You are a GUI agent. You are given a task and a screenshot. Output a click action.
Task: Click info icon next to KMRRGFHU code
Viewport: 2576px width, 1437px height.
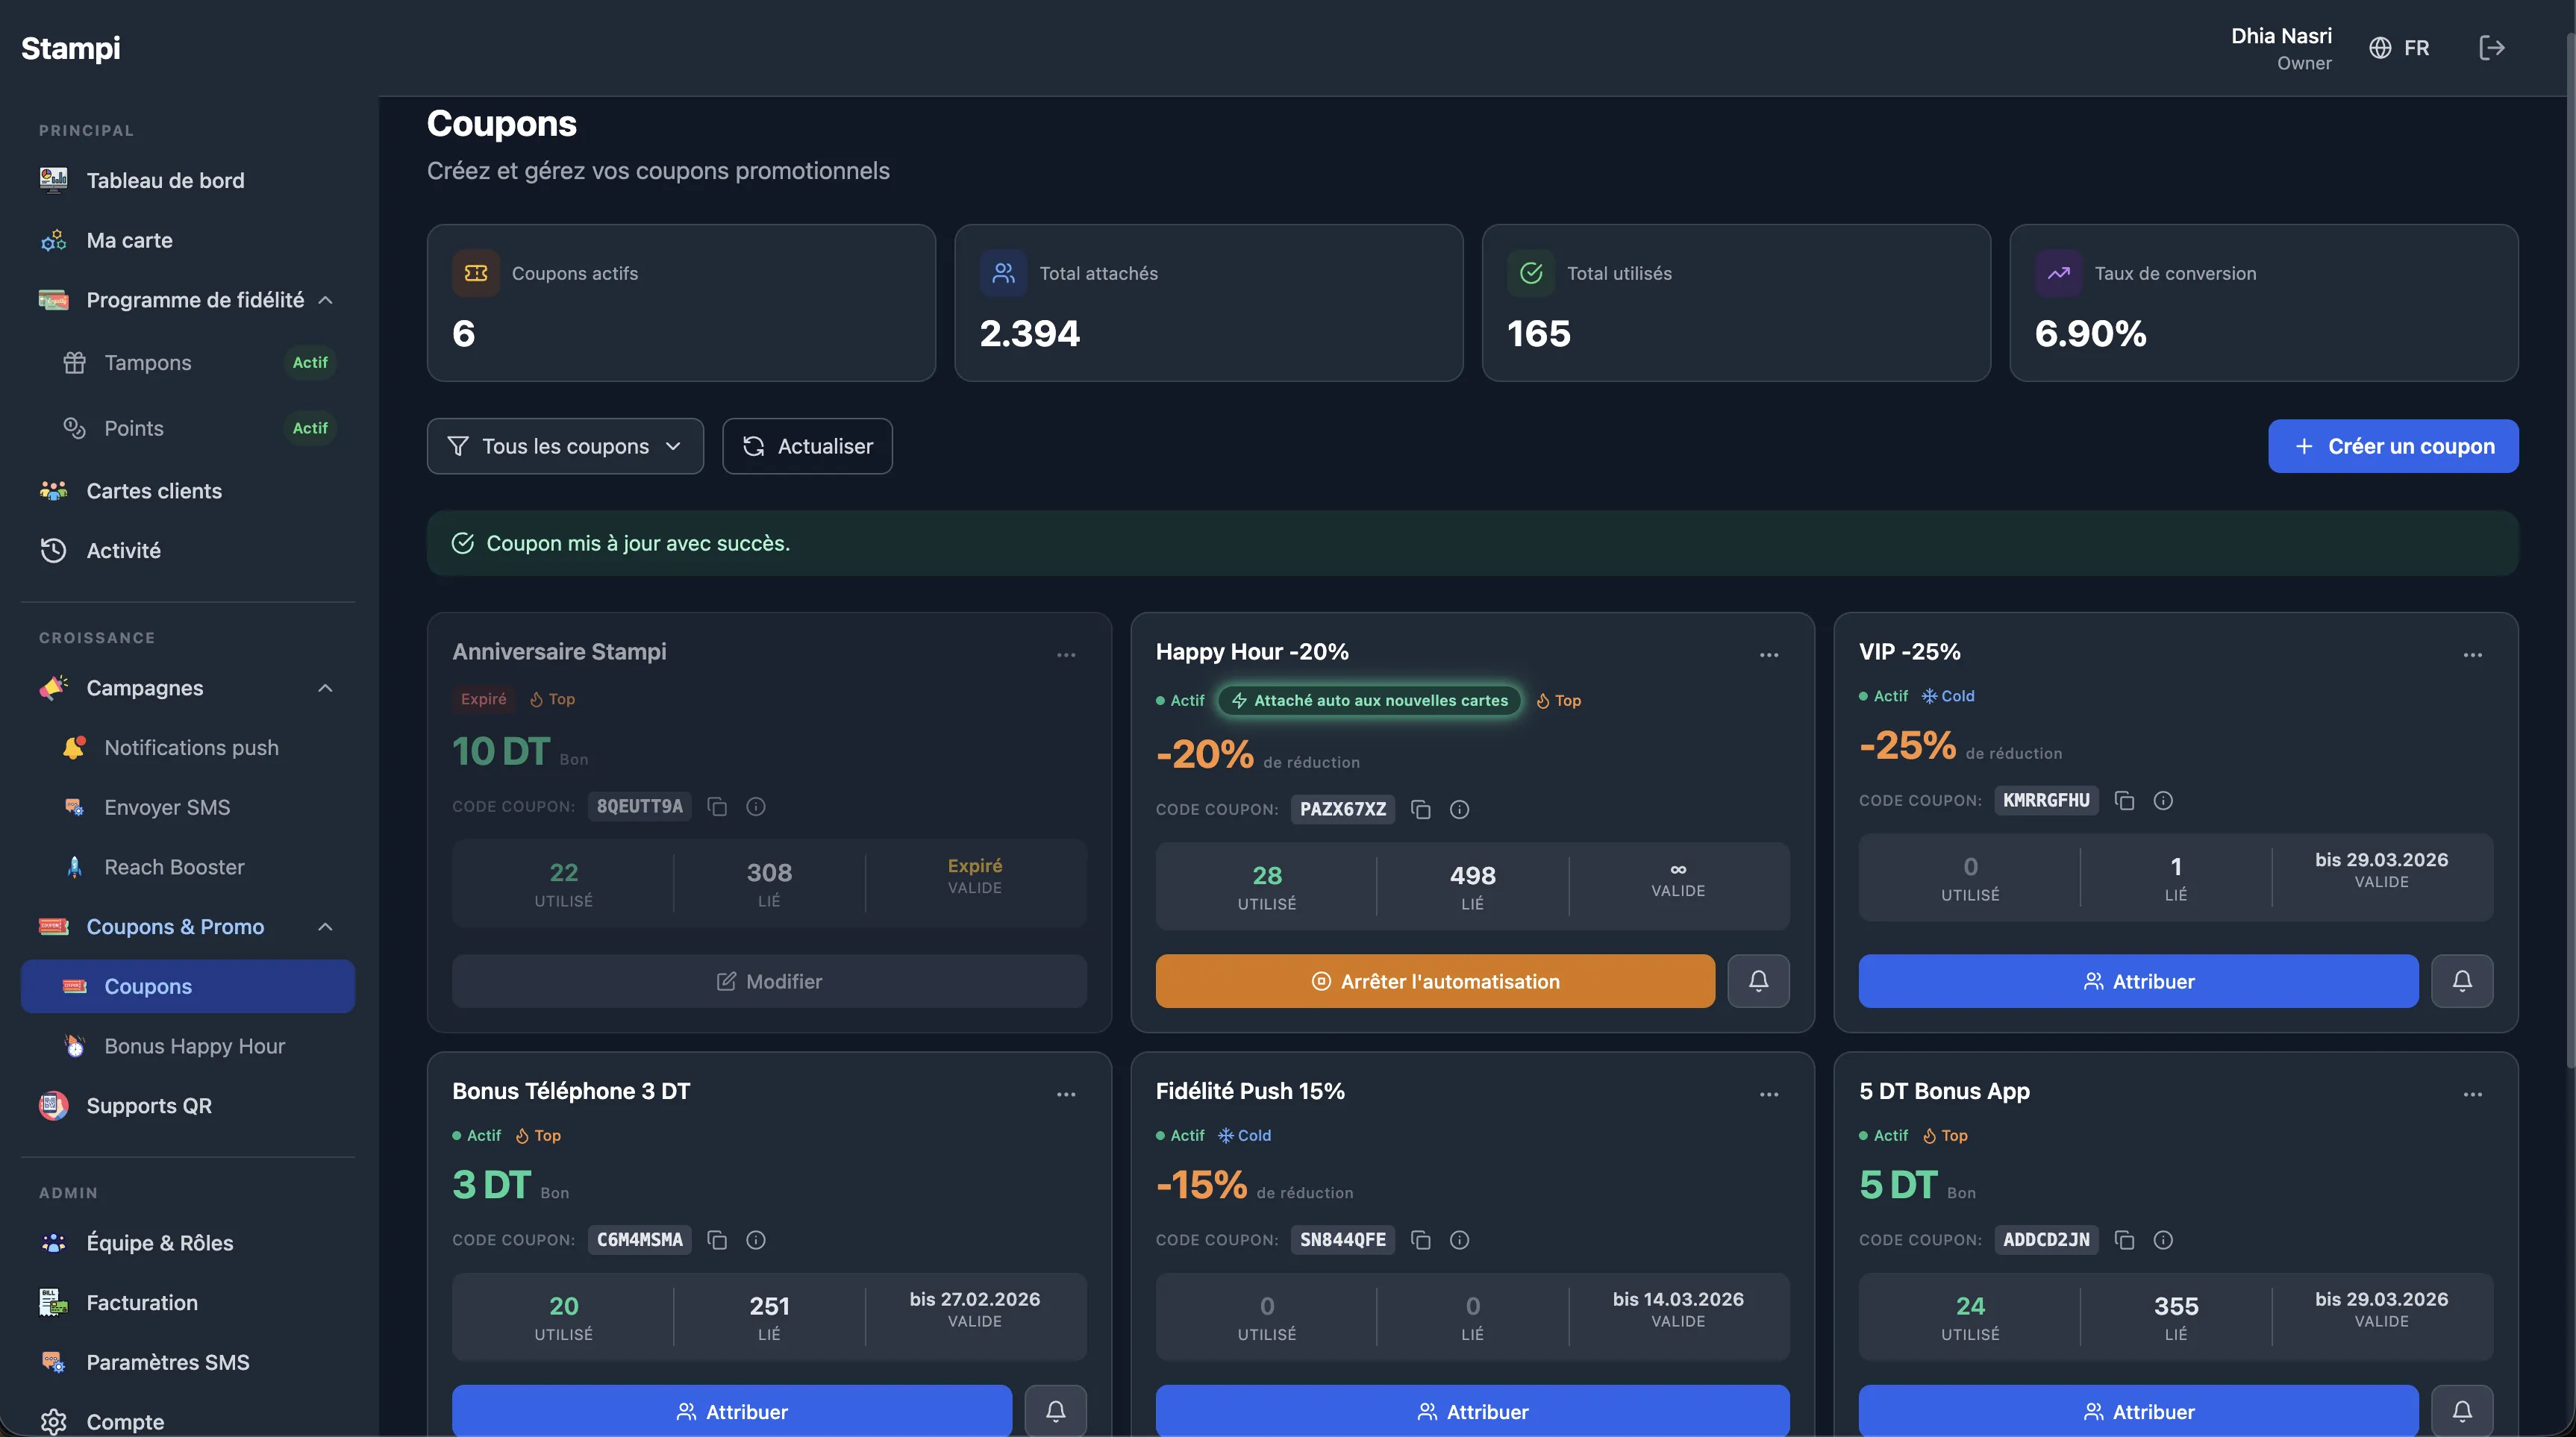(2163, 800)
